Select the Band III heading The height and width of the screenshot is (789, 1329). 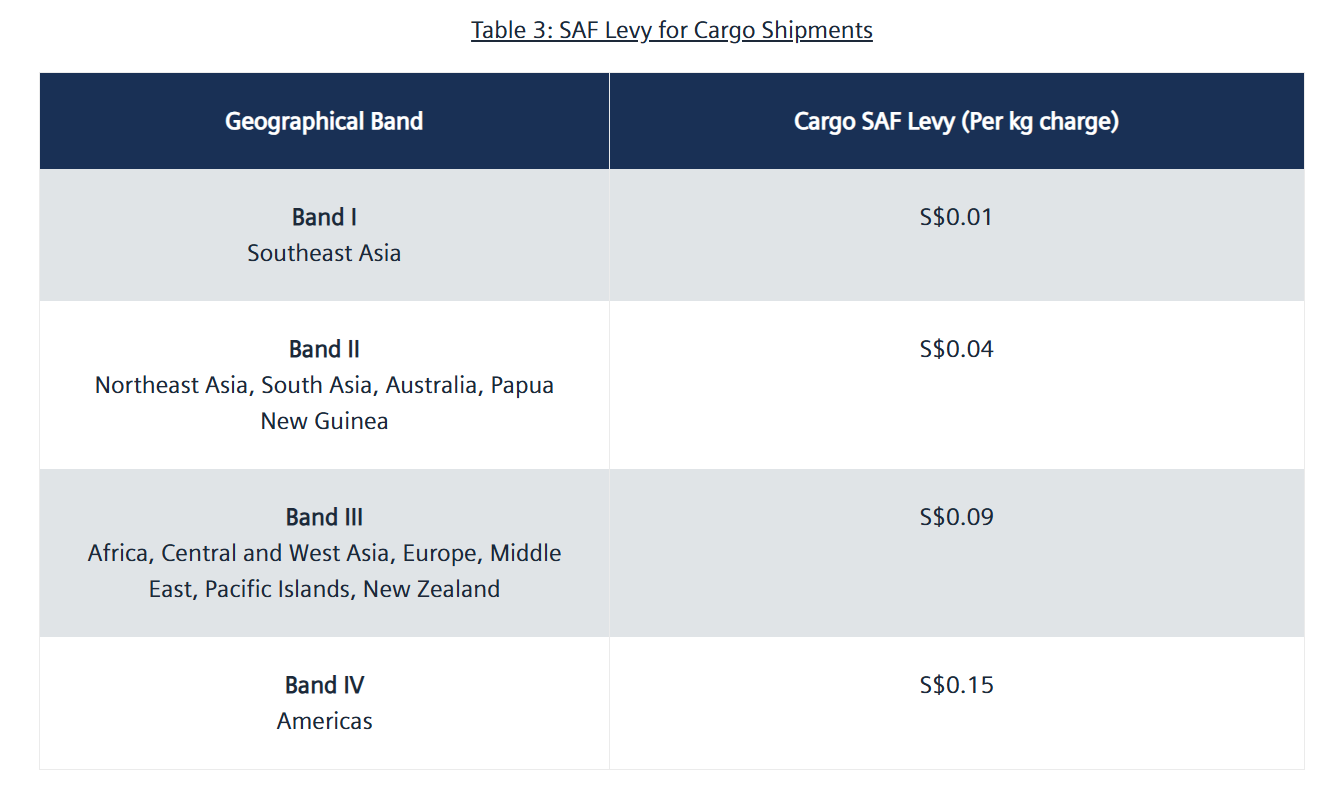(x=324, y=517)
